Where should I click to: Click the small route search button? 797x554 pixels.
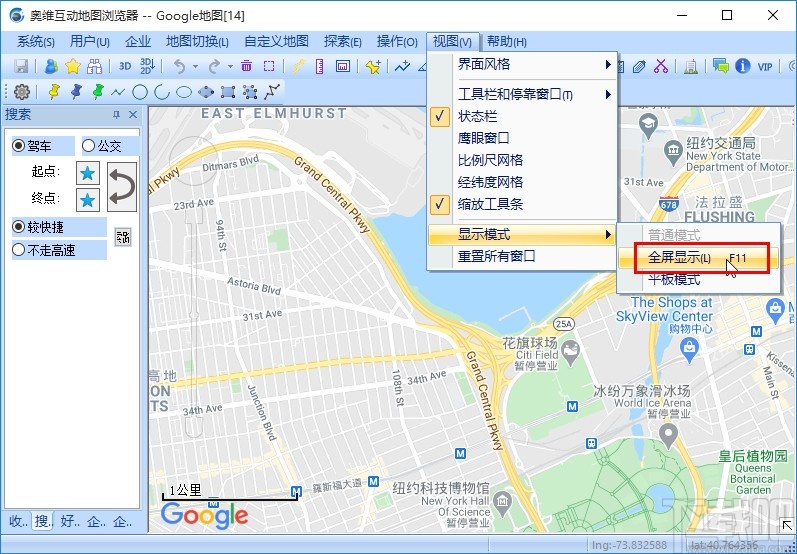123,237
